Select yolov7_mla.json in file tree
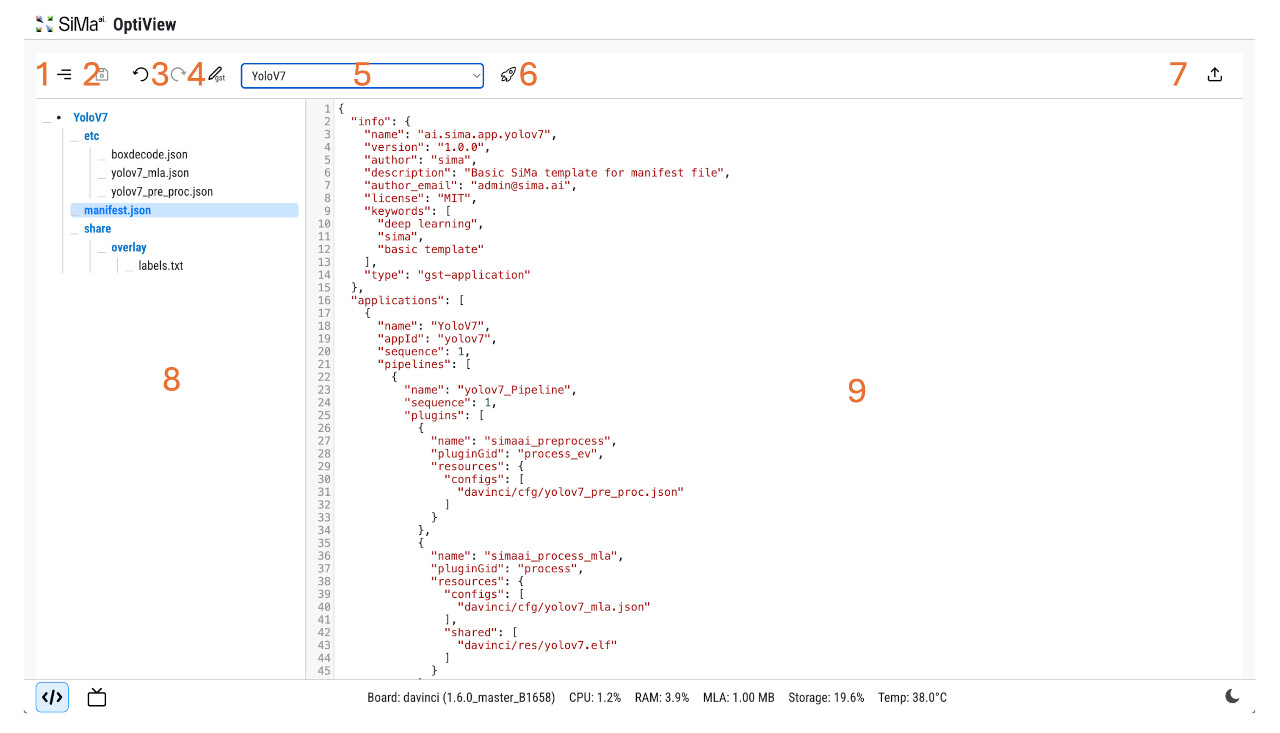The width and height of the screenshot is (1280, 733). click(150, 173)
